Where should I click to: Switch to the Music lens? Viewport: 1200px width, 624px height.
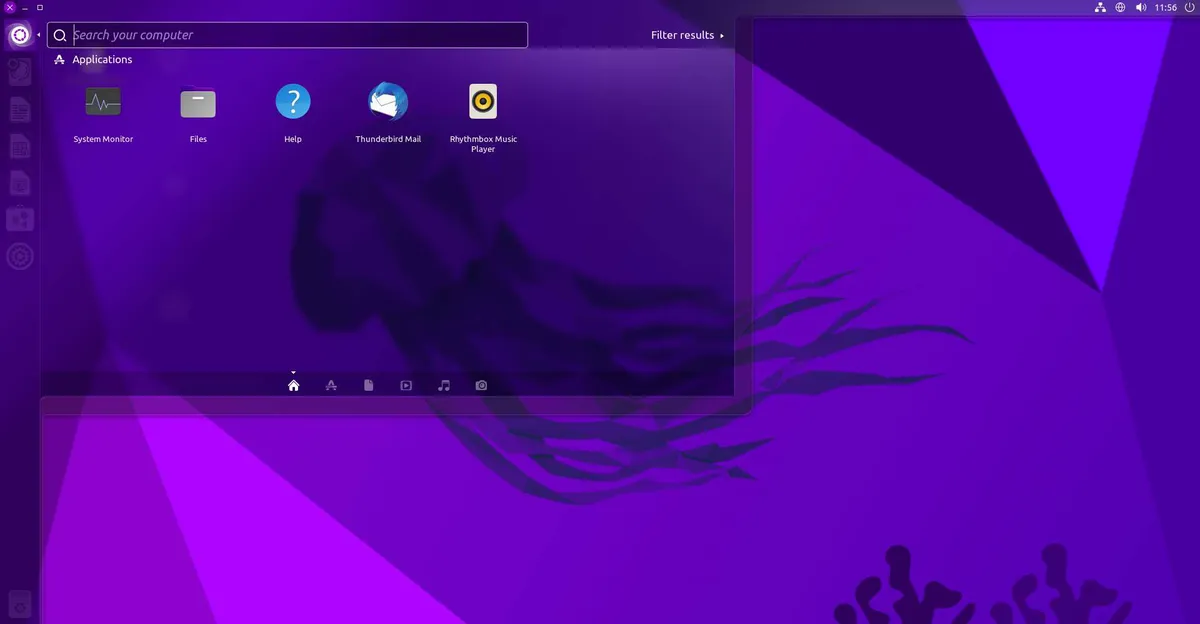click(x=444, y=385)
